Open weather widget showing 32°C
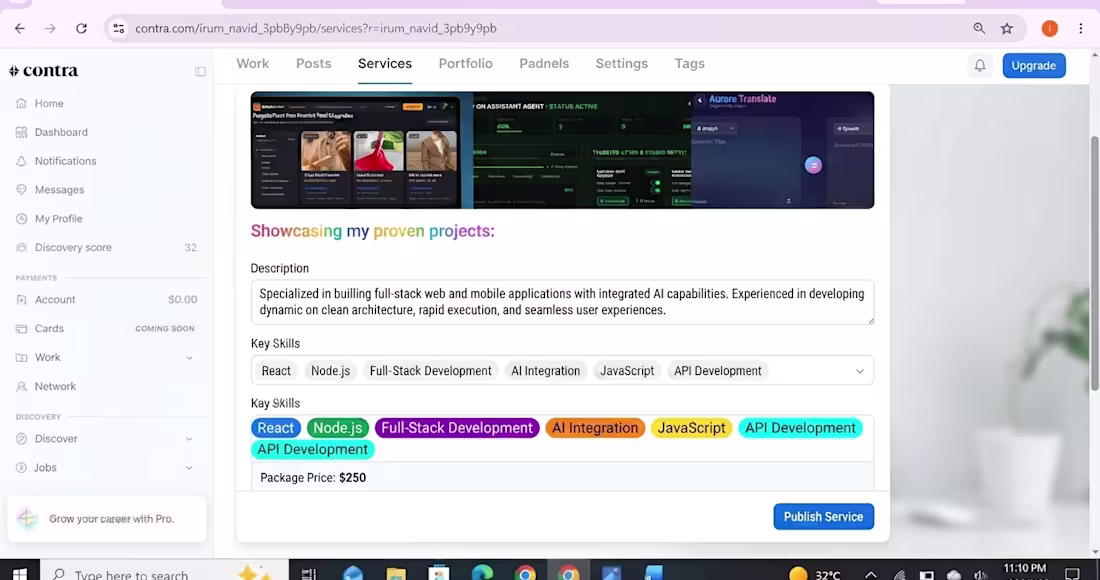Screen dimensions: 1100x580 814,574
